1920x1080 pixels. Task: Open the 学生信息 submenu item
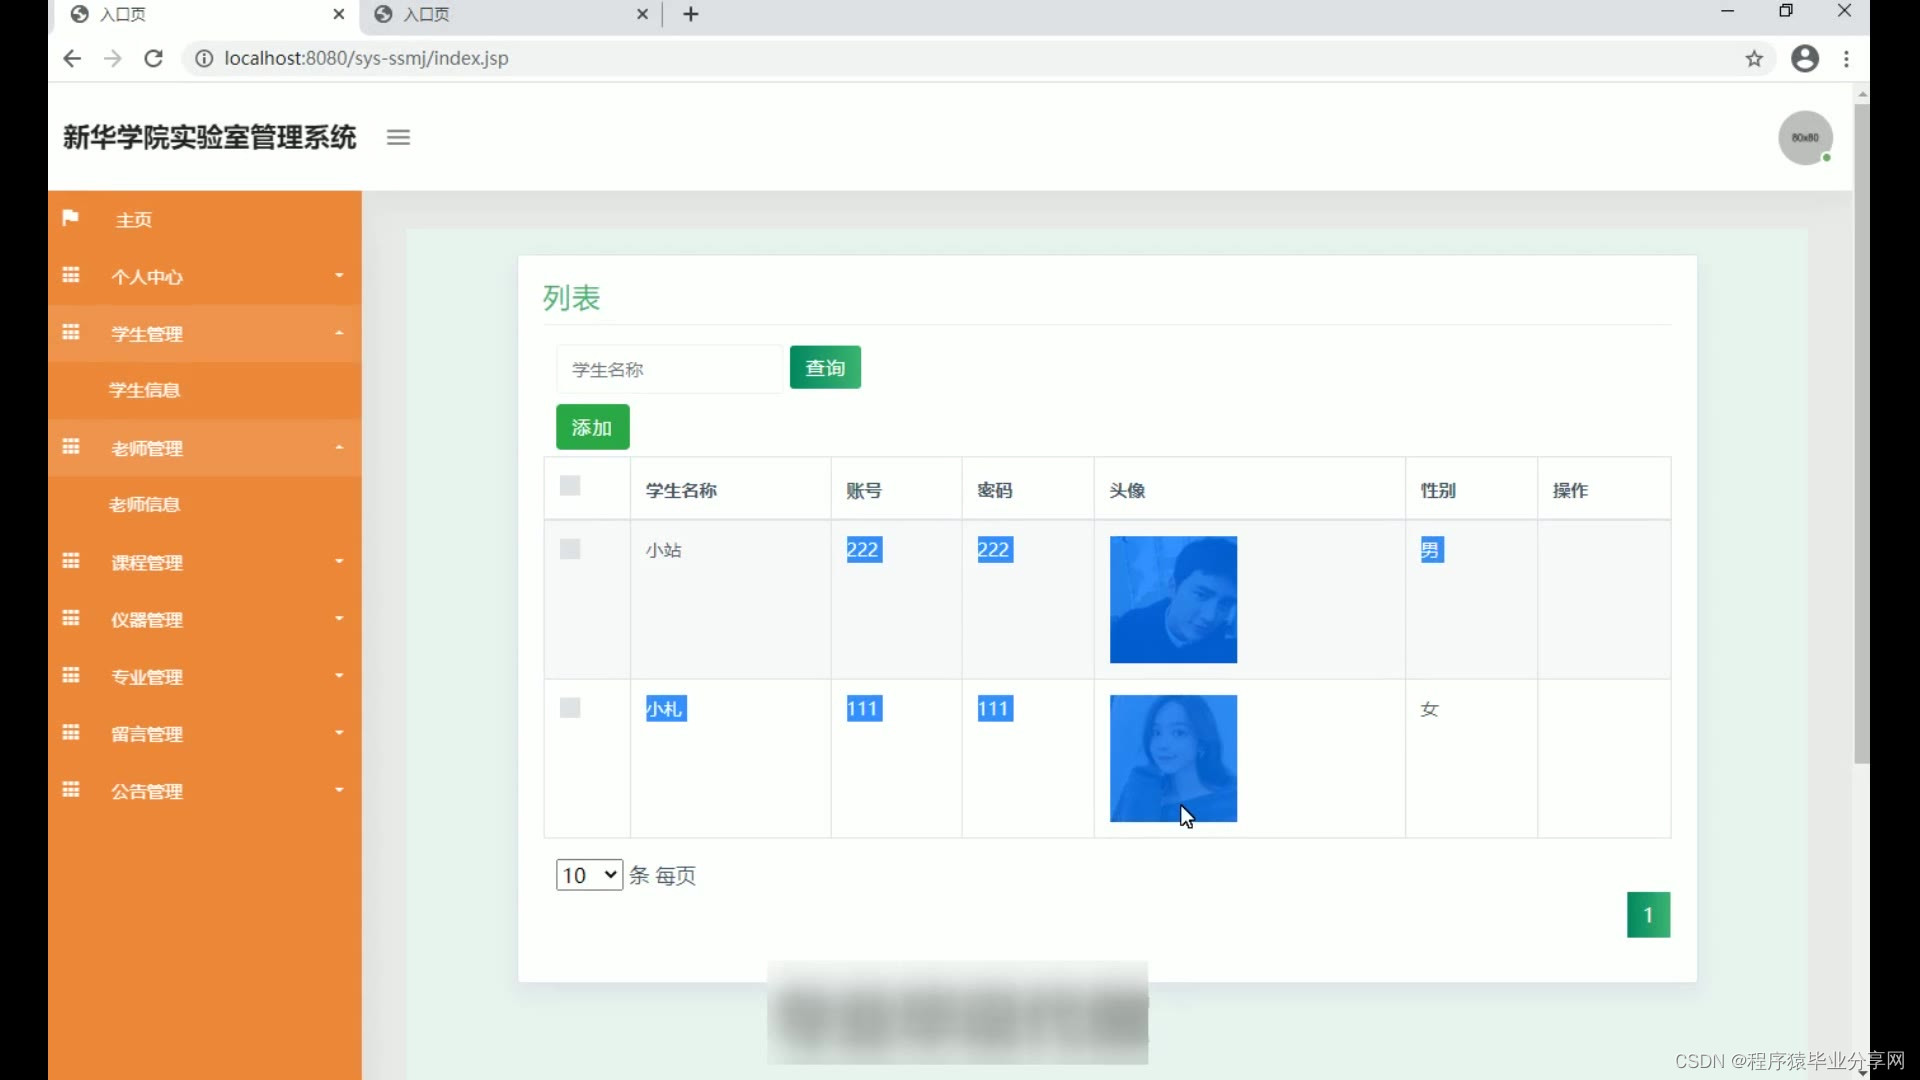coord(145,390)
